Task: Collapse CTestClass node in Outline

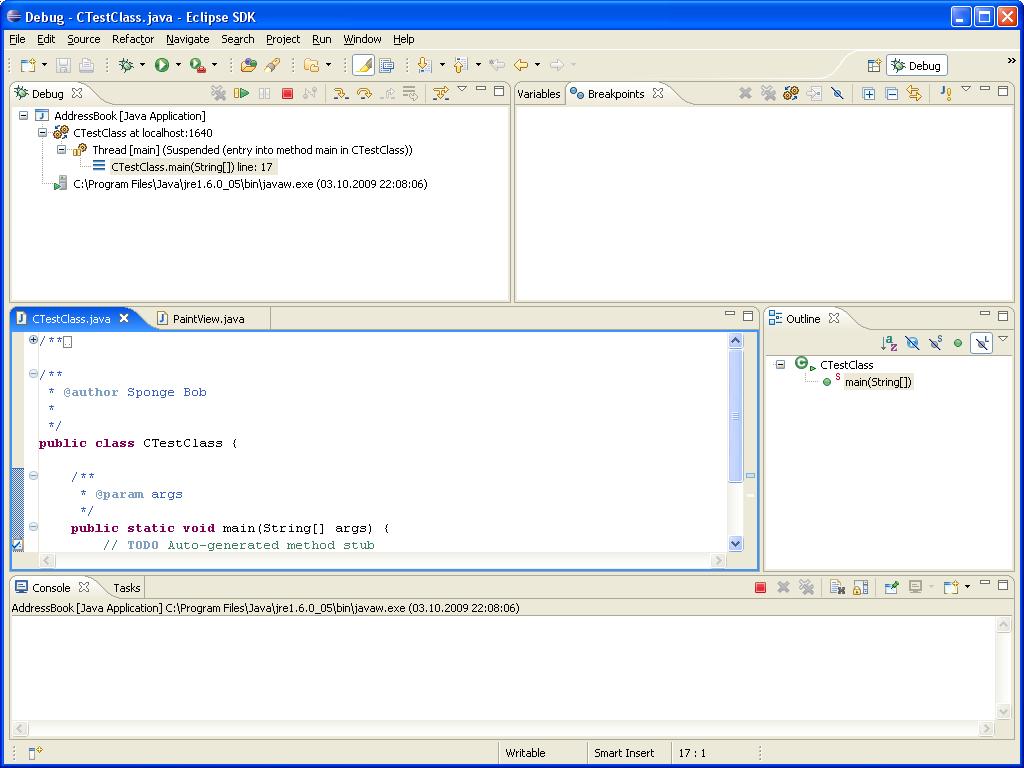Action: coord(780,364)
